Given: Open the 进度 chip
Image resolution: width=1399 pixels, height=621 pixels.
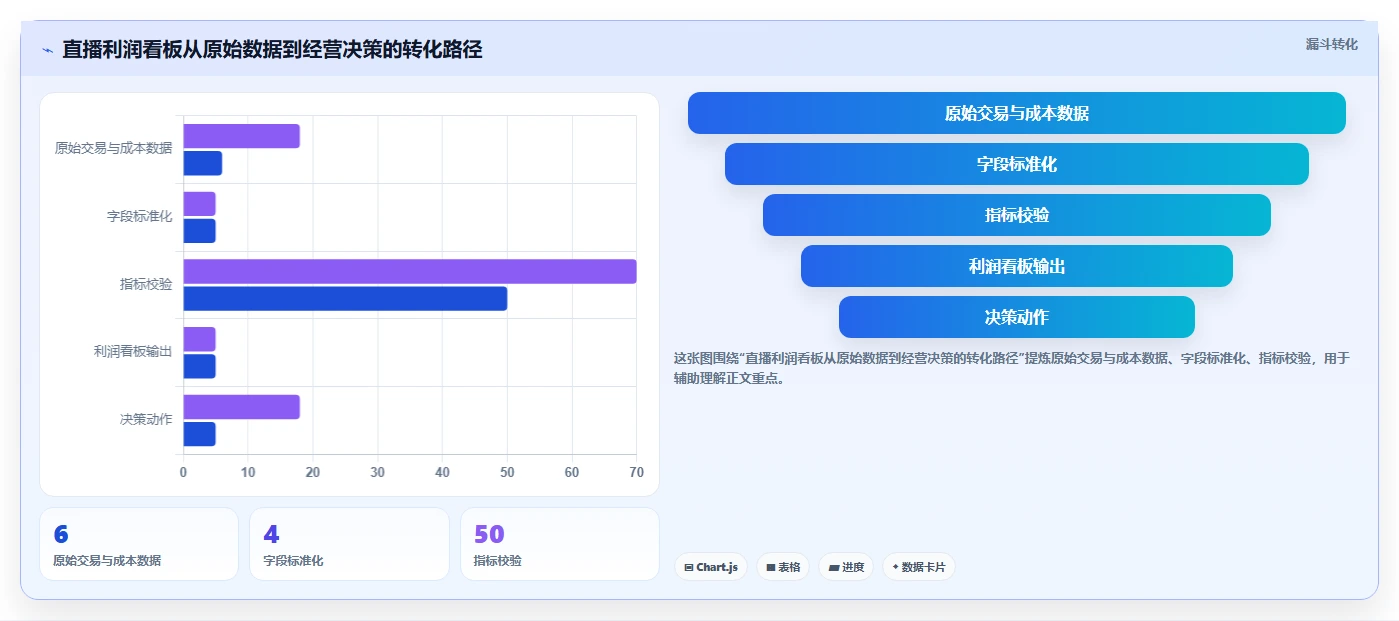Looking at the screenshot, I should [x=846, y=567].
